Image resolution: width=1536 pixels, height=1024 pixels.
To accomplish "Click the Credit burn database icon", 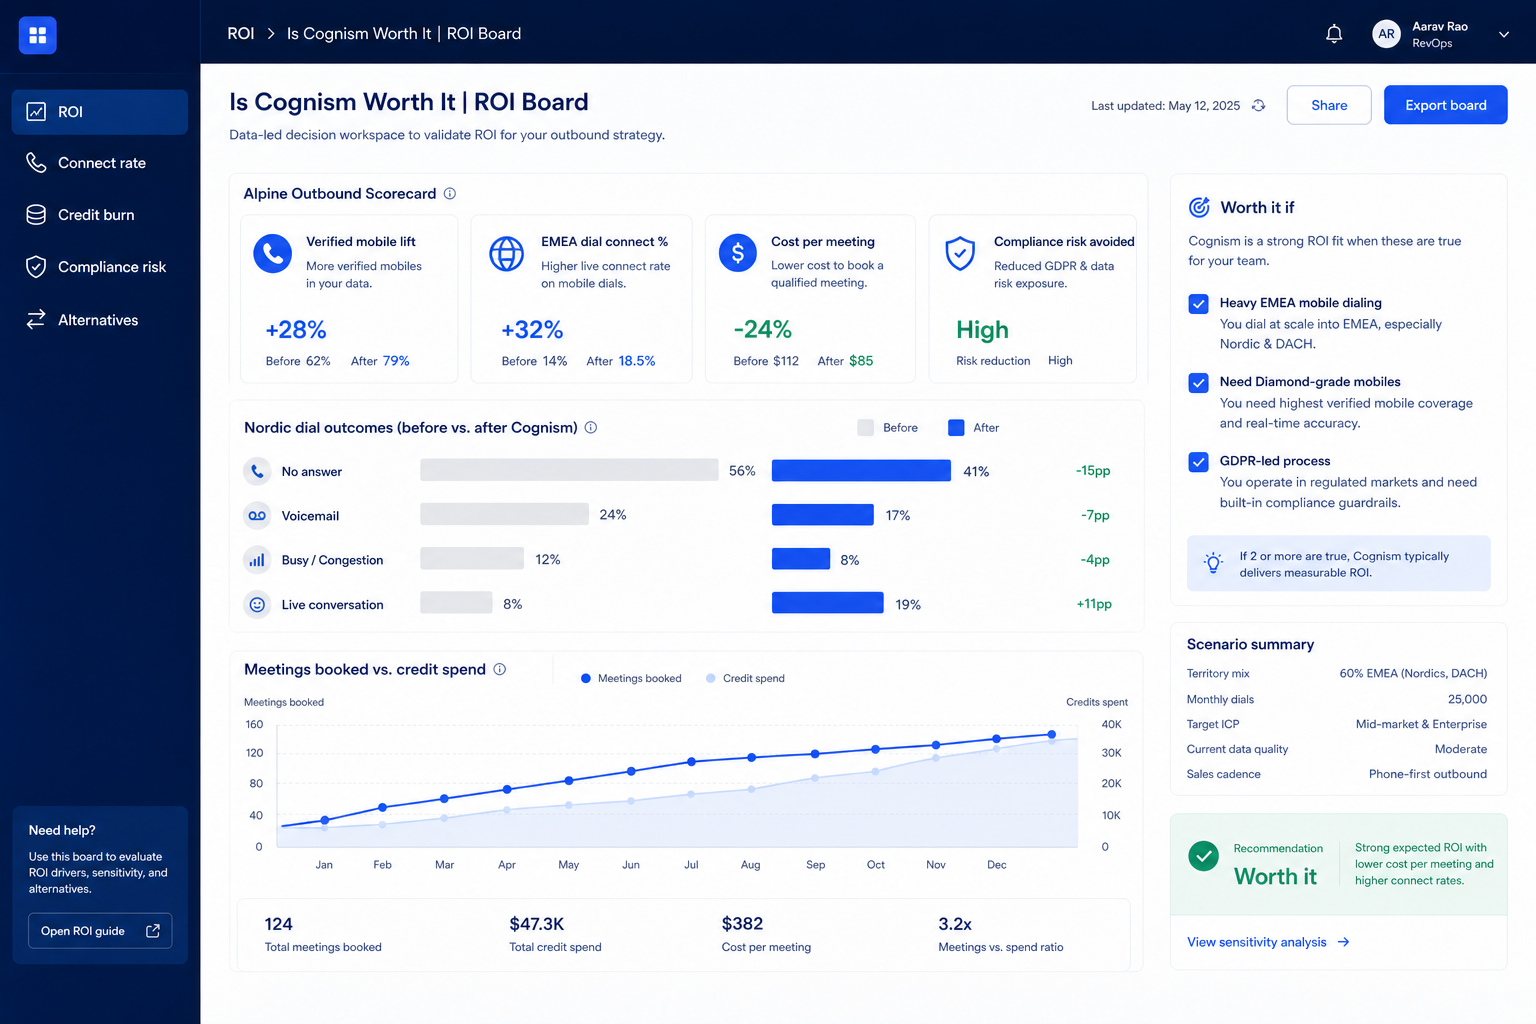I will point(36,215).
